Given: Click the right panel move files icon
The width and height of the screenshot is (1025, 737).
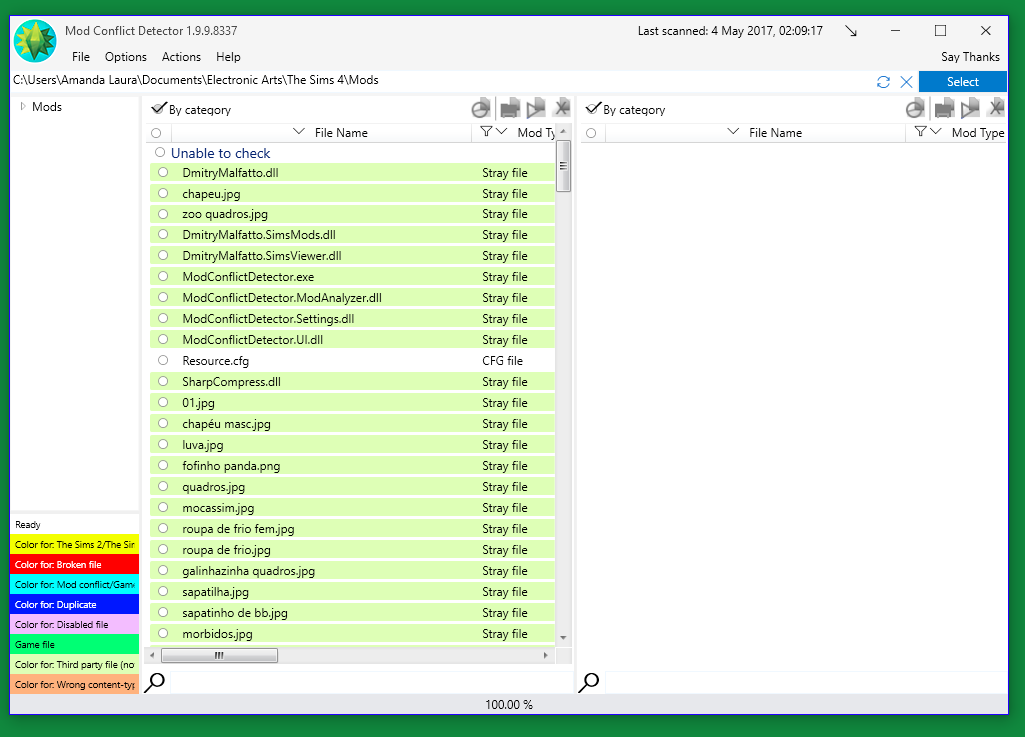Looking at the screenshot, I should coord(944,109).
